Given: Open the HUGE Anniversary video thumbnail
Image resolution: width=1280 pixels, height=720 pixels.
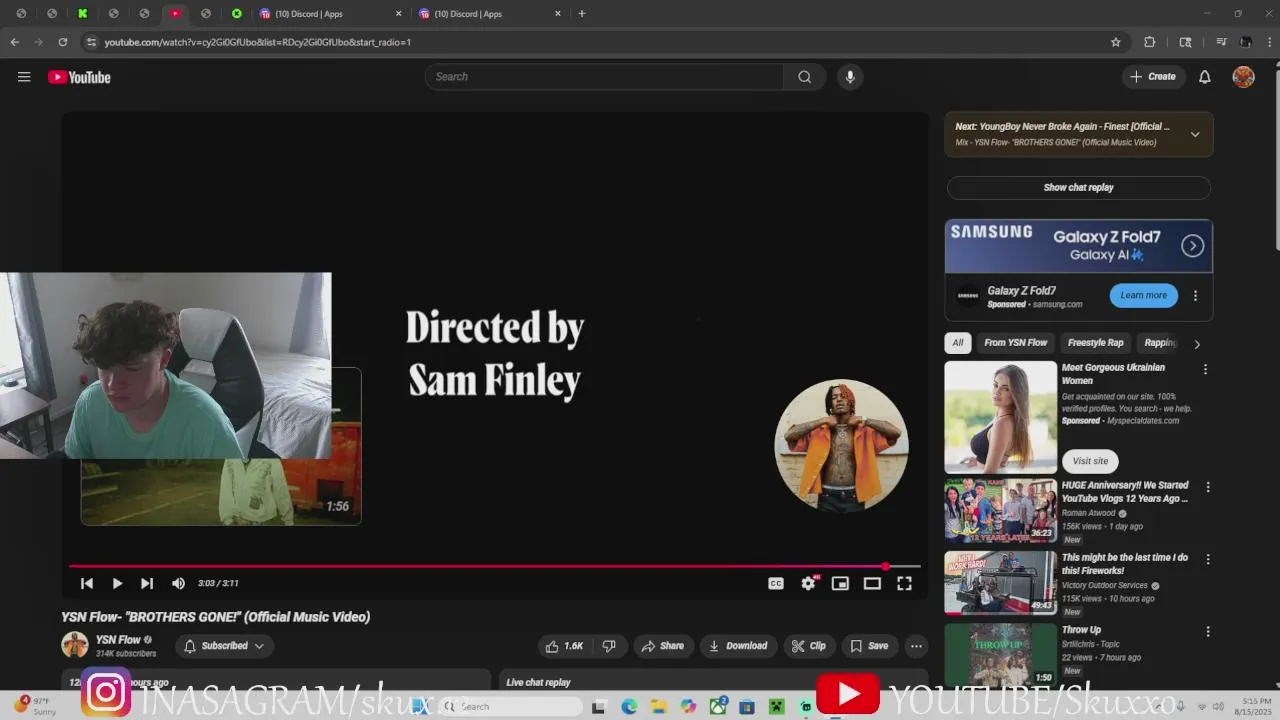Looking at the screenshot, I should [x=1000, y=511].
